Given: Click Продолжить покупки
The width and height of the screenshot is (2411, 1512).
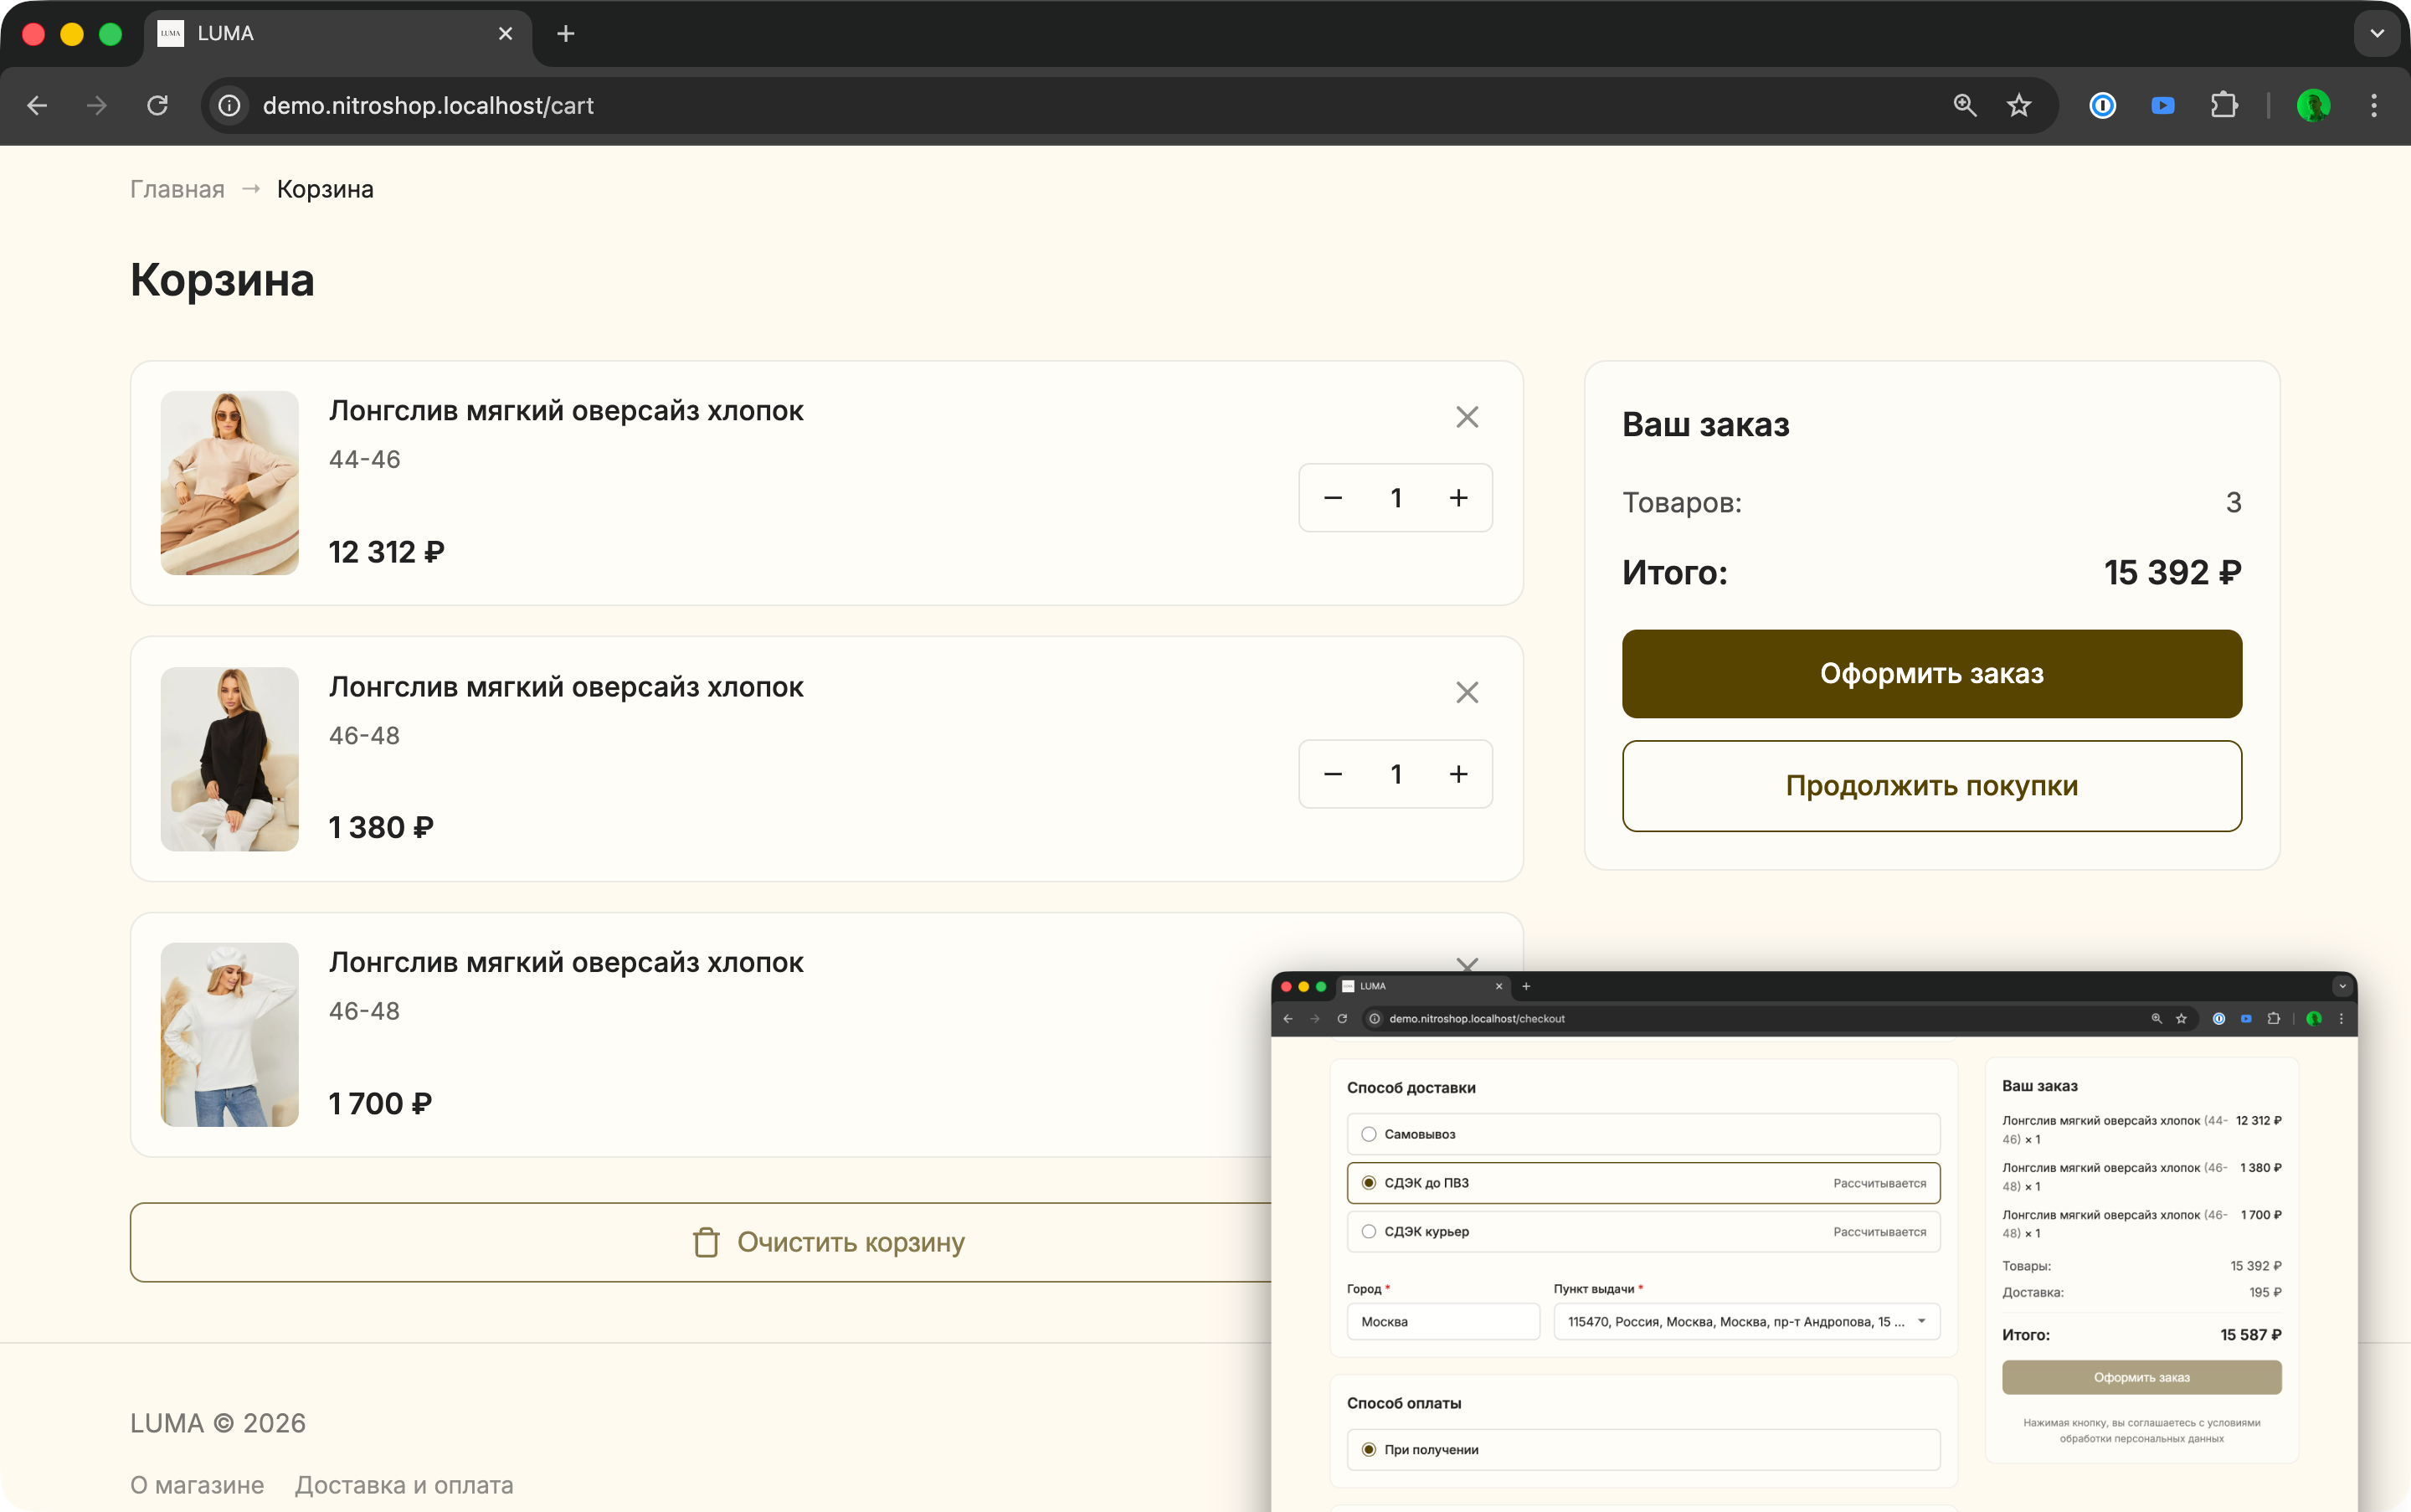Looking at the screenshot, I should point(1931,786).
